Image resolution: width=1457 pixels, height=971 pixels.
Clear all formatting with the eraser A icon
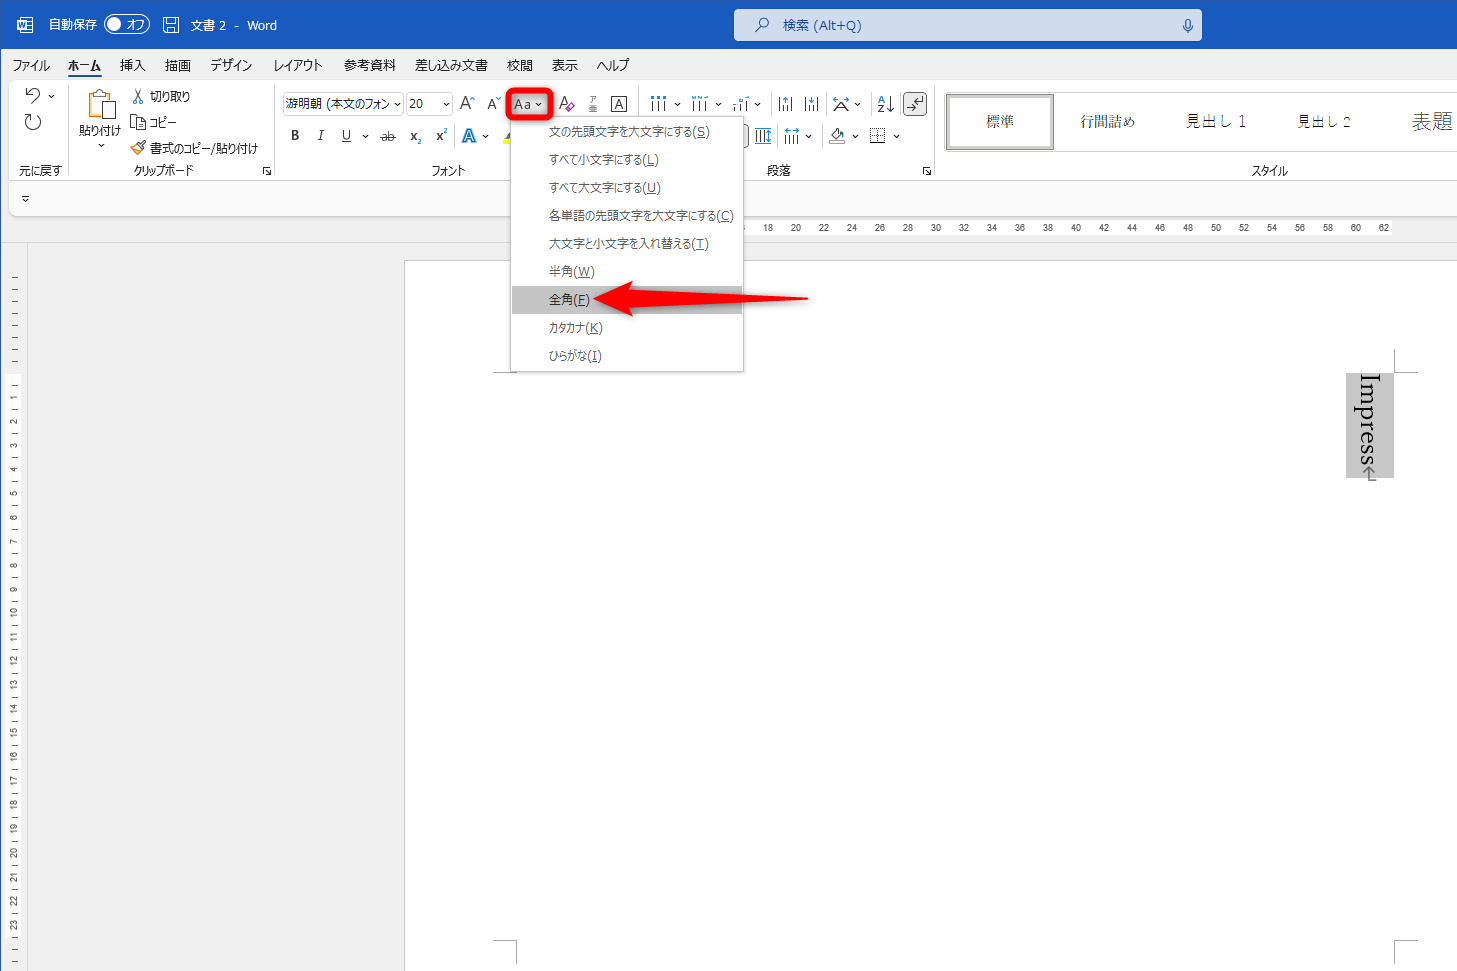[x=566, y=104]
